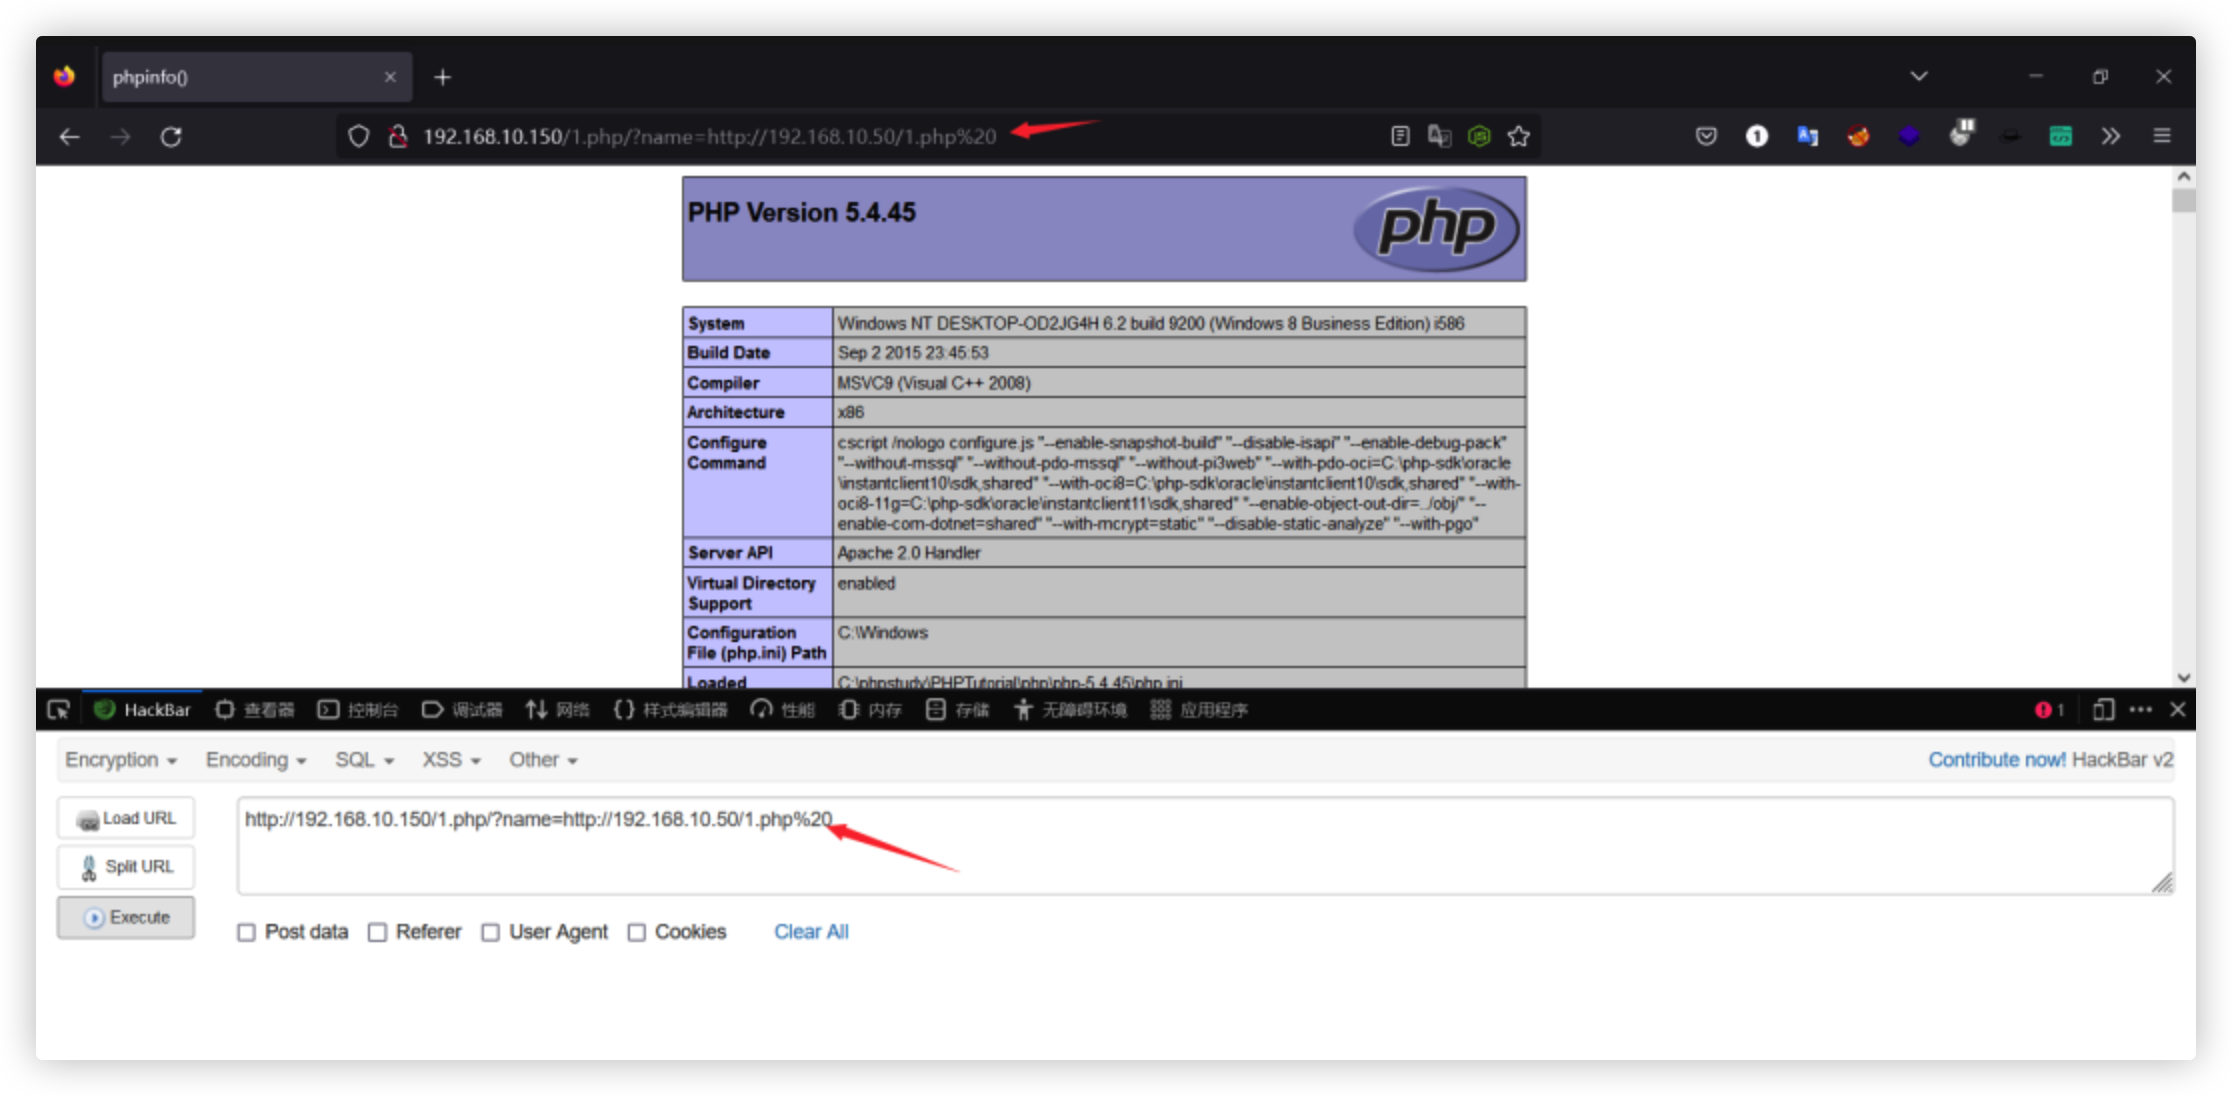Open the Pocket save icon
The height and width of the screenshot is (1096, 2232).
coord(1706,136)
